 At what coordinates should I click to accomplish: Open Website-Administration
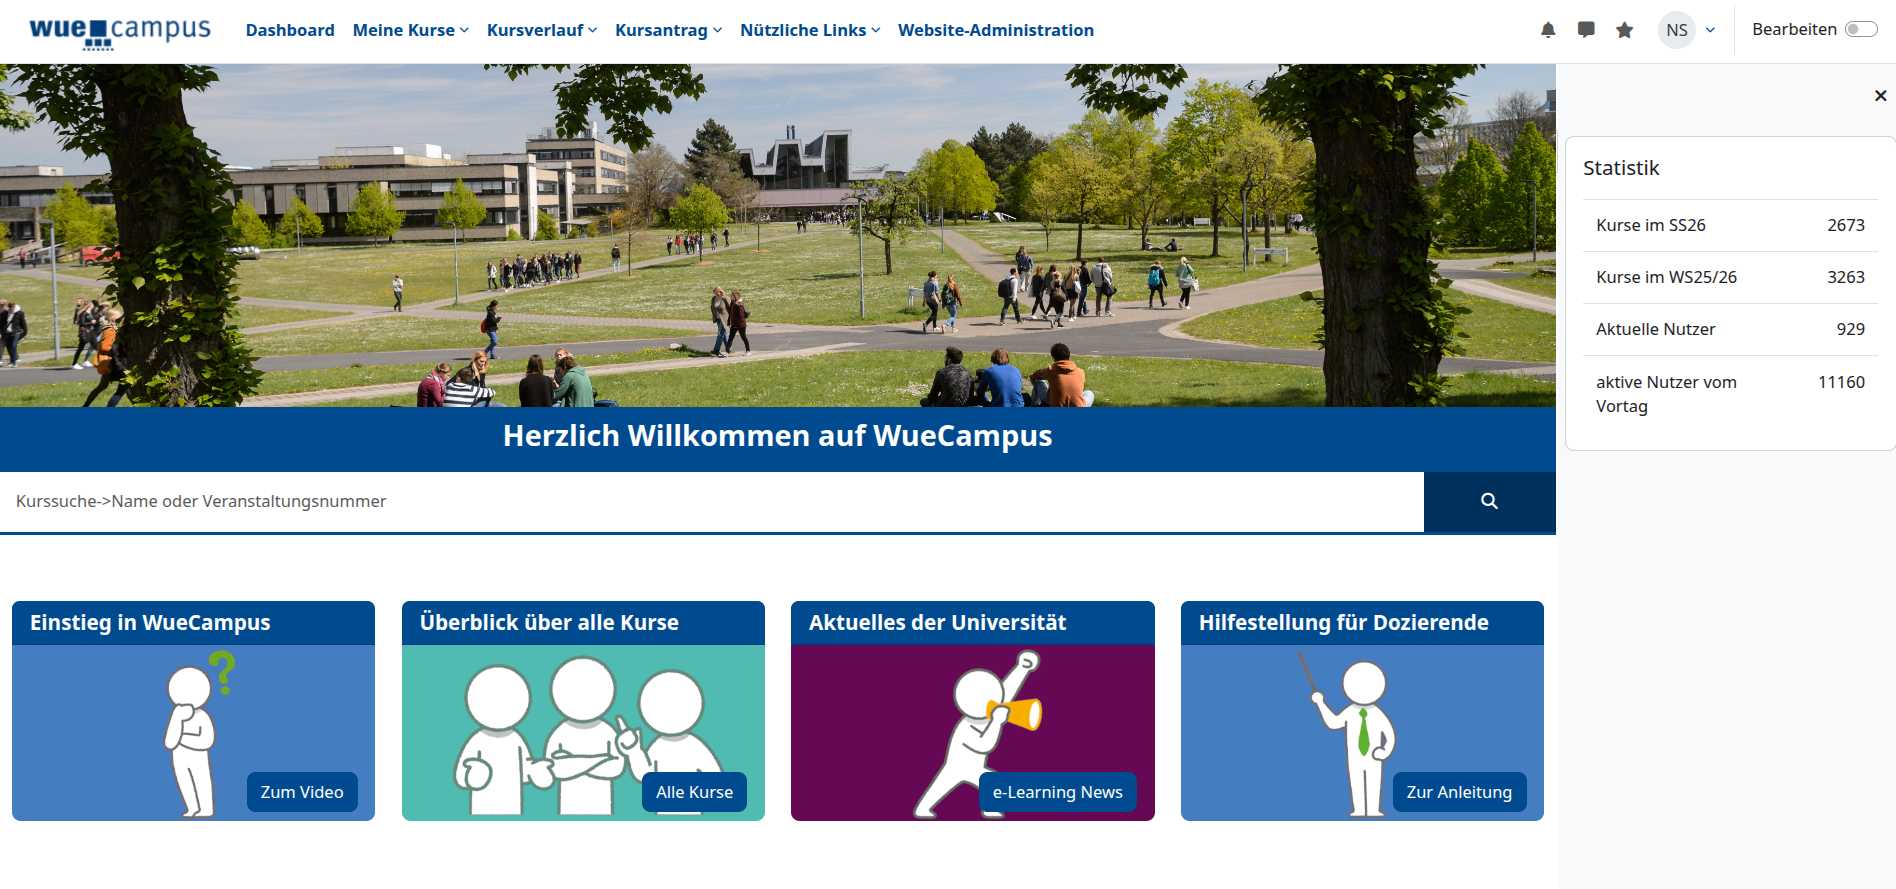996,30
